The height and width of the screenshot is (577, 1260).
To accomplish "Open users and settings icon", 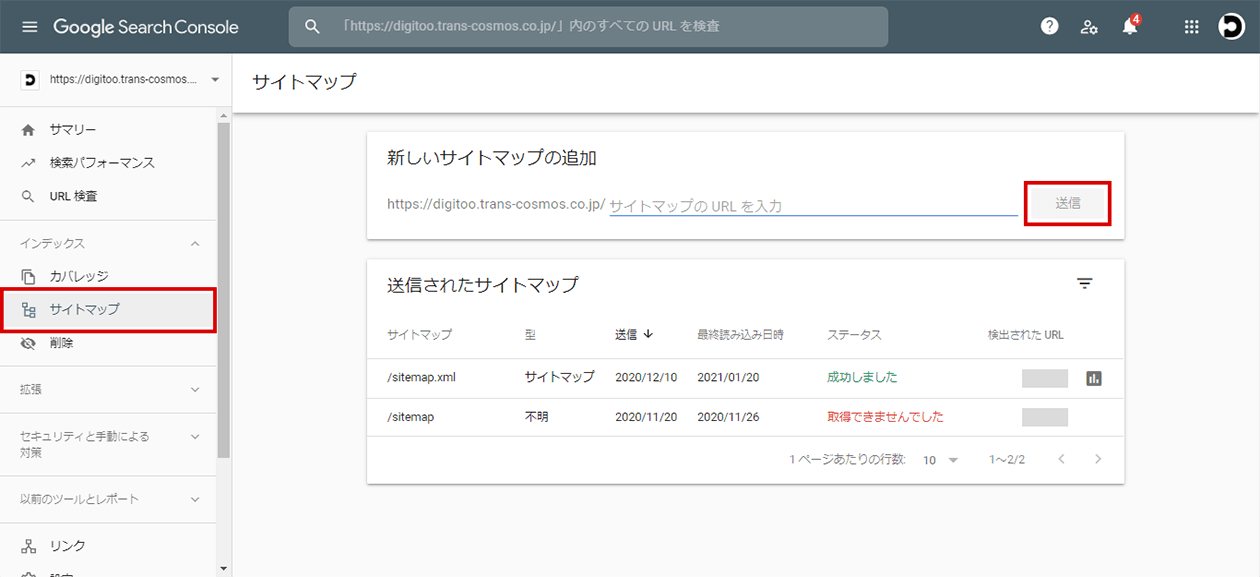I will point(1089,27).
